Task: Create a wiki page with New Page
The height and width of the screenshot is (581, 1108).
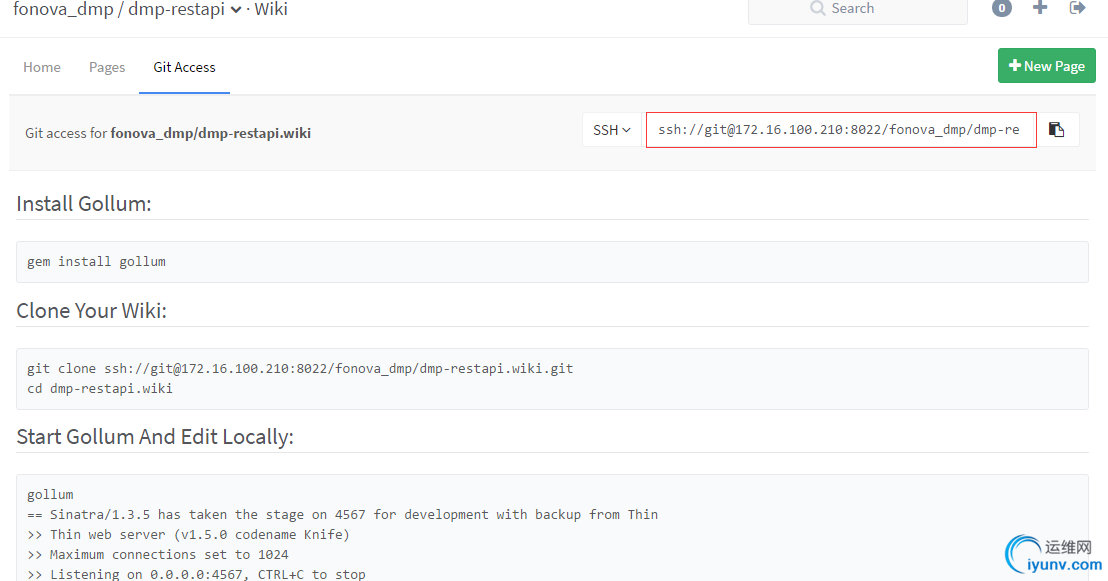Action: [x=1047, y=66]
